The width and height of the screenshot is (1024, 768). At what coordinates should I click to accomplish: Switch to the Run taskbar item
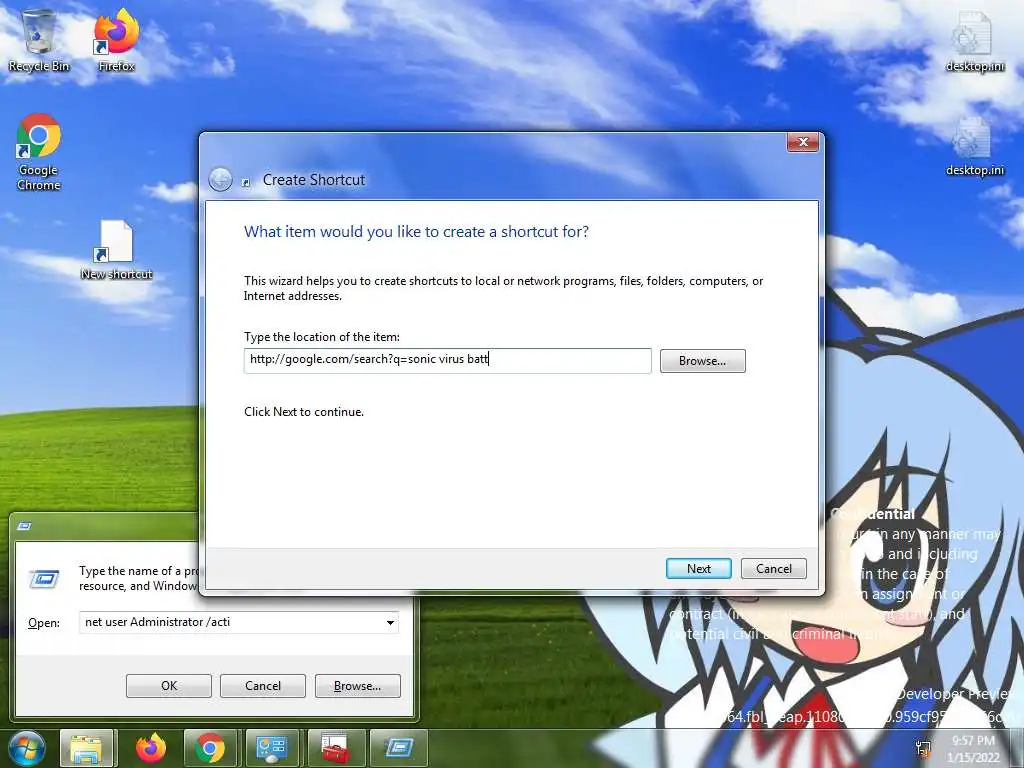click(398, 748)
